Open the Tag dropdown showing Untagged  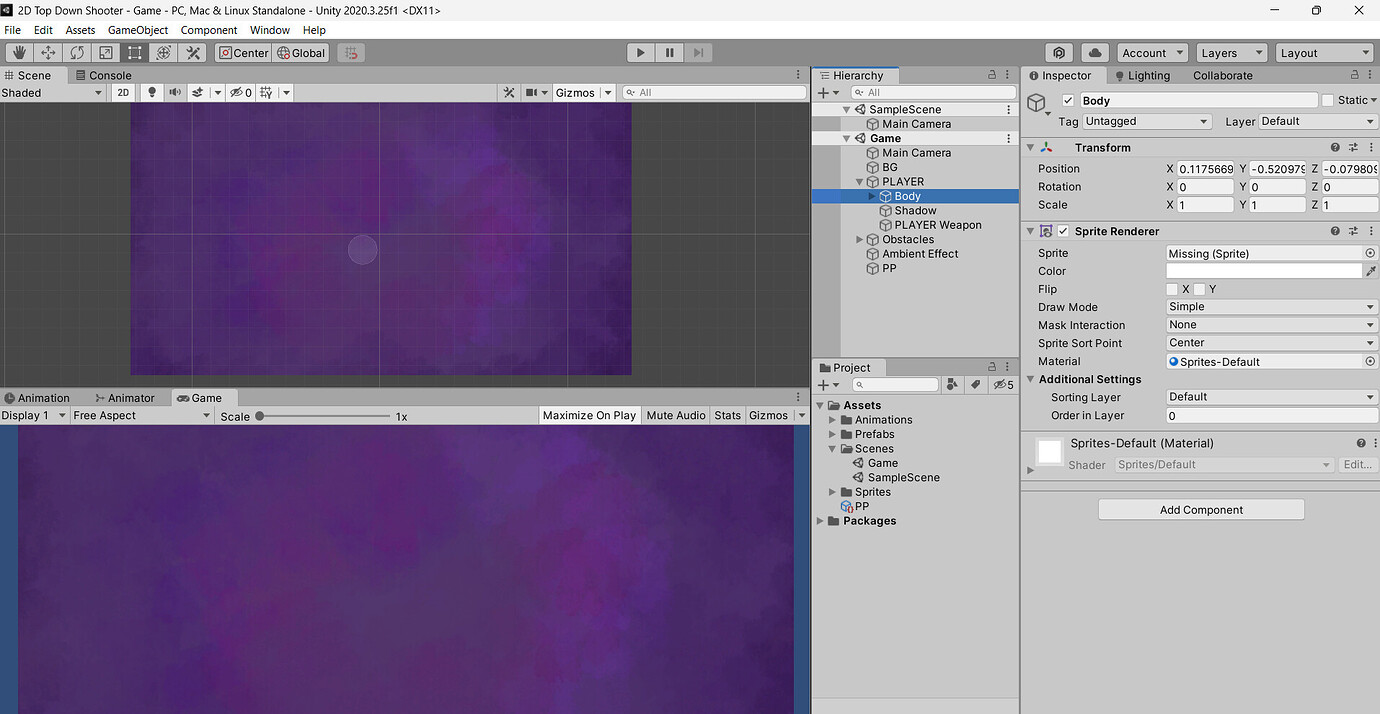click(x=1146, y=121)
